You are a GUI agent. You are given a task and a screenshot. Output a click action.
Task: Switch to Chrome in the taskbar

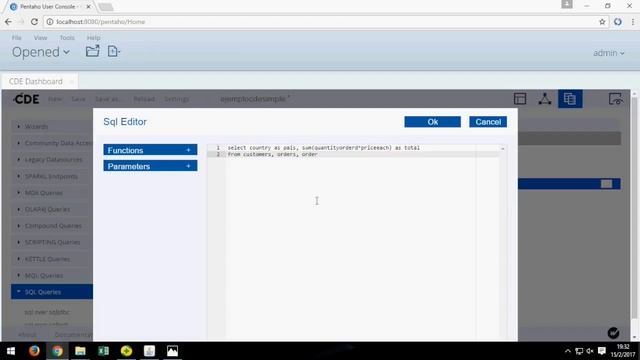tap(57, 351)
